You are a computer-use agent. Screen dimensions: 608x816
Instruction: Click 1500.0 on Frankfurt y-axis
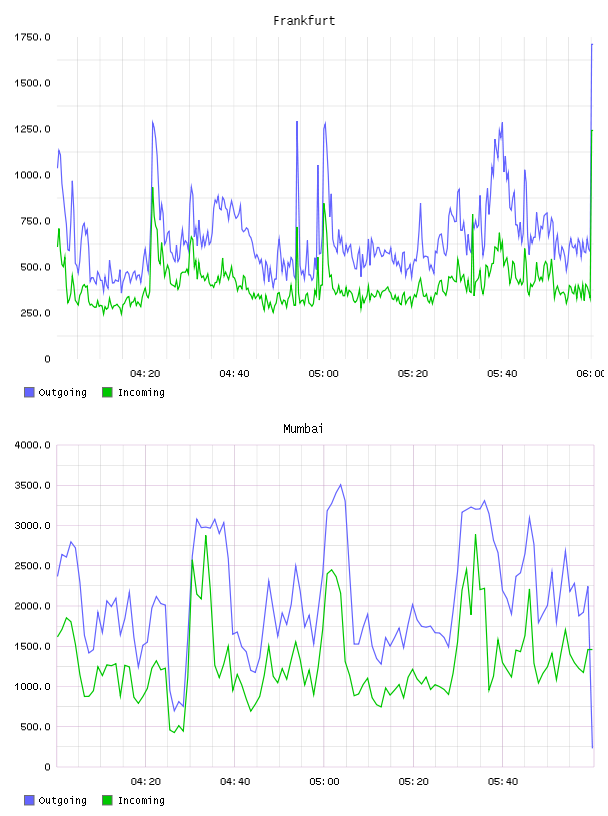pyautogui.click(x=32, y=83)
